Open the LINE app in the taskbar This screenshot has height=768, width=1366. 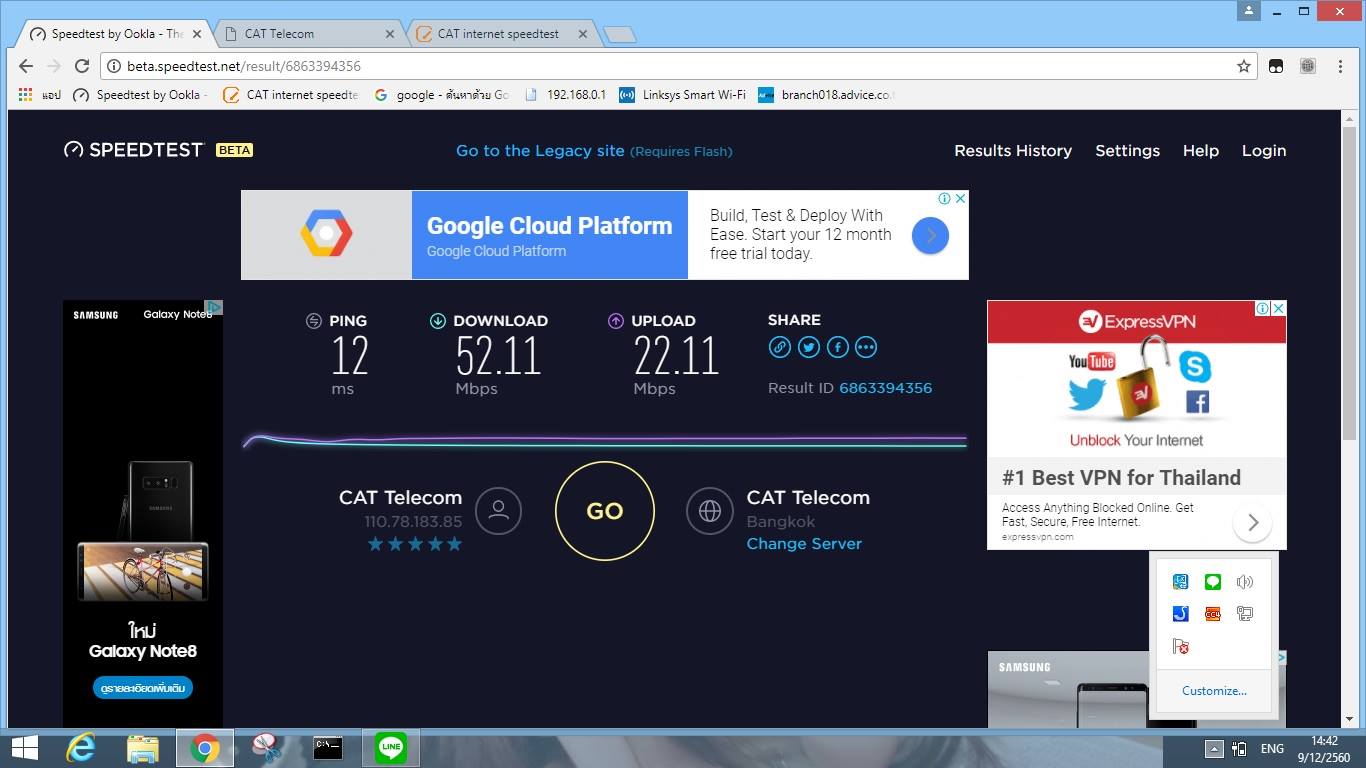click(x=390, y=747)
